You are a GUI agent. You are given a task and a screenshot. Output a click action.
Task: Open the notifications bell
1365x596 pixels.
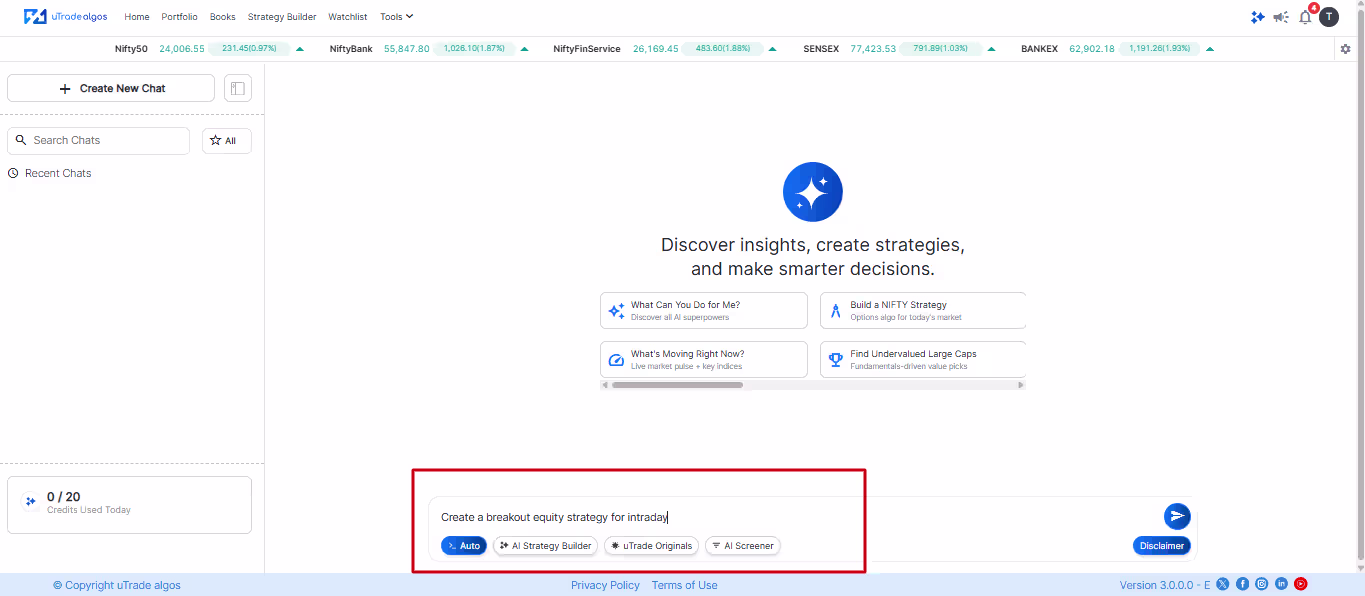coord(1305,17)
